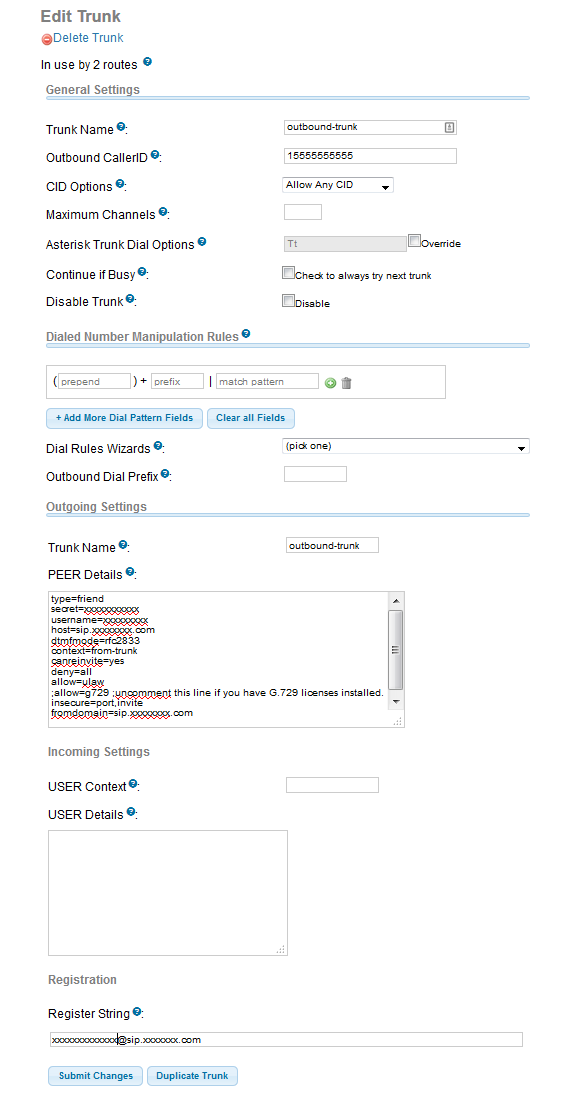The width and height of the screenshot is (582, 1111).
Task: Click help icon beside Dialed Number Manipulation Rules
Action: 245,333
